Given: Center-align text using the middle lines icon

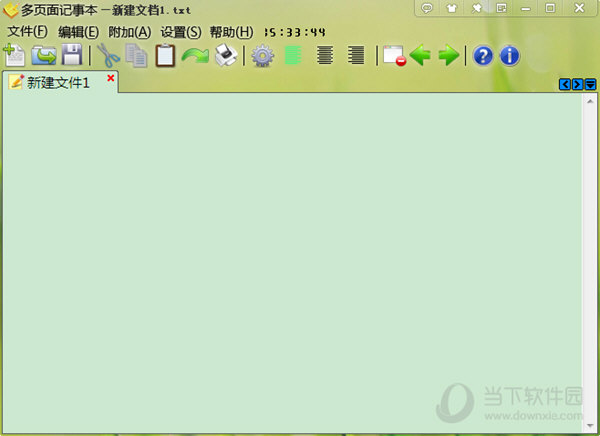Looking at the screenshot, I should [x=325, y=55].
